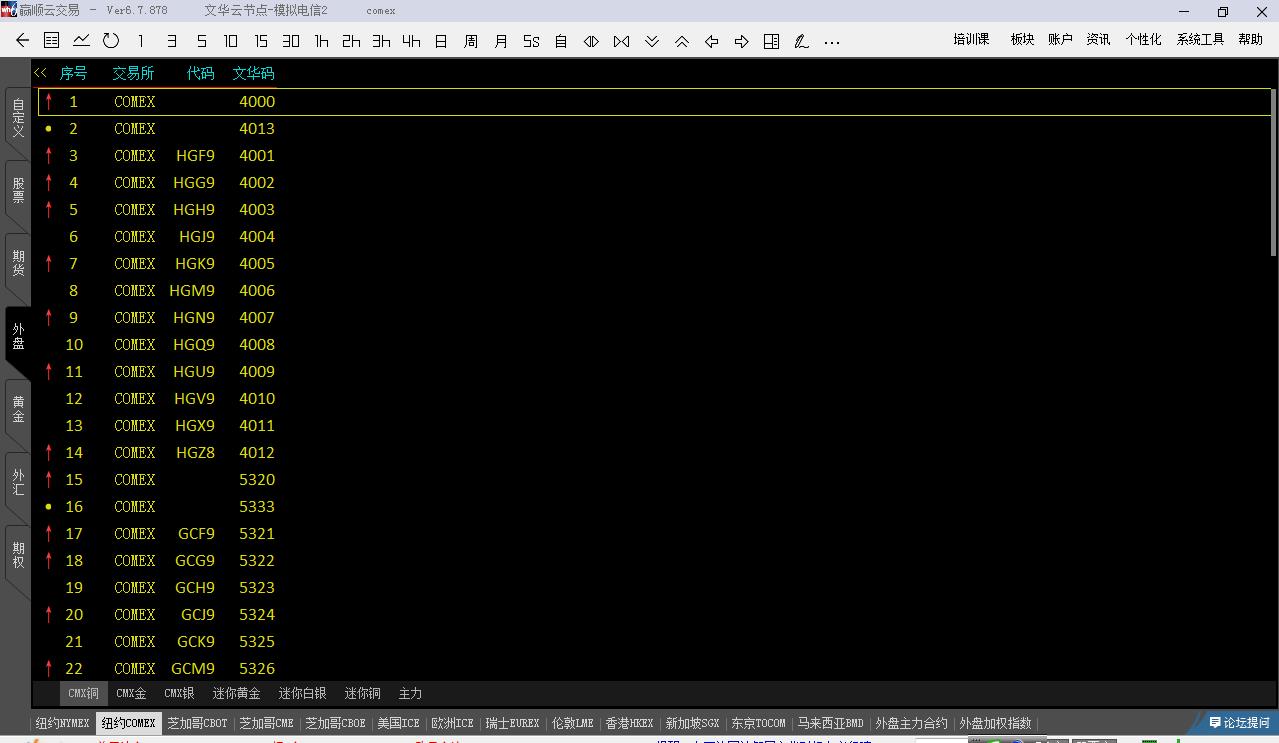Click the custom period (自) button
1279x743 pixels.
pyautogui.click(x=561, y=41)
